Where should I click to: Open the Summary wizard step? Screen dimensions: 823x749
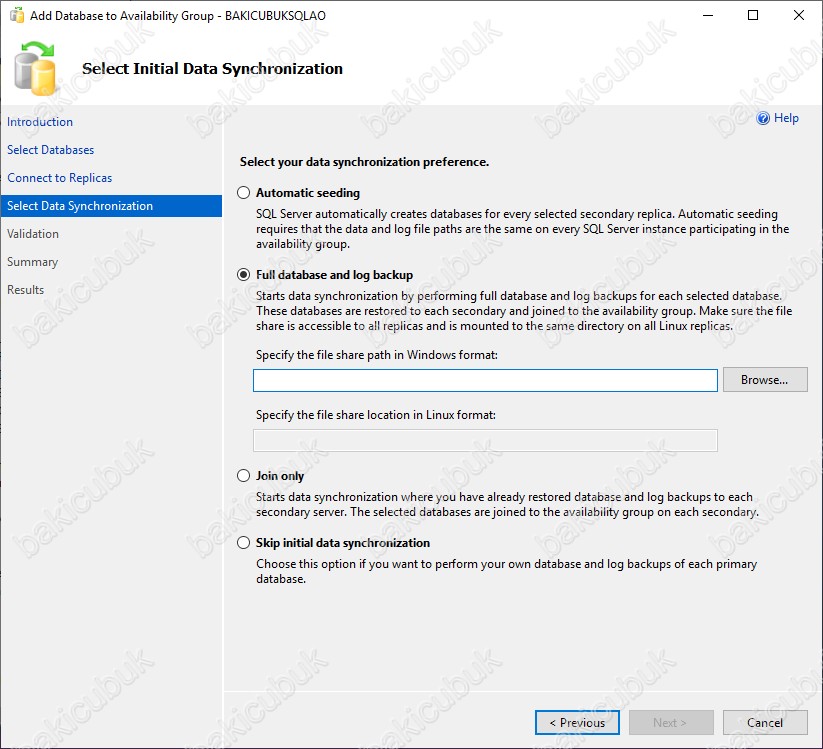click(x=32, y=261)
